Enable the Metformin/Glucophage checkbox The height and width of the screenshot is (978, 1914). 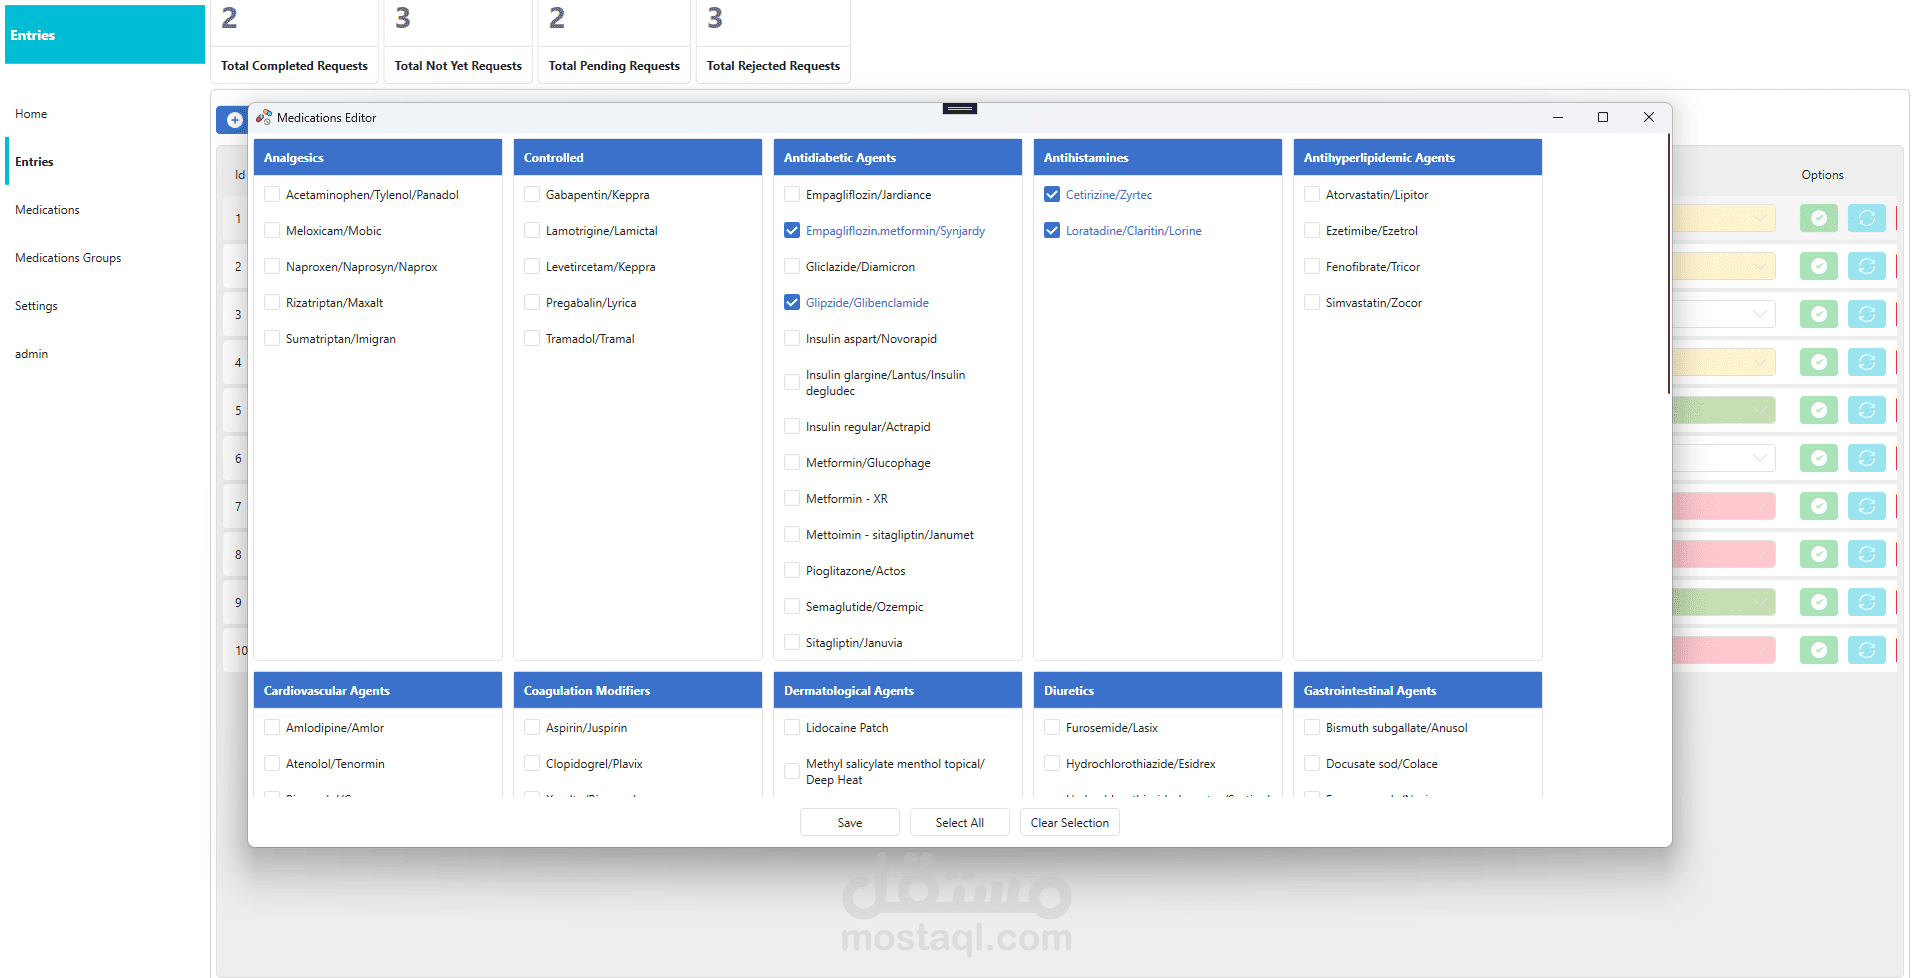792,463
